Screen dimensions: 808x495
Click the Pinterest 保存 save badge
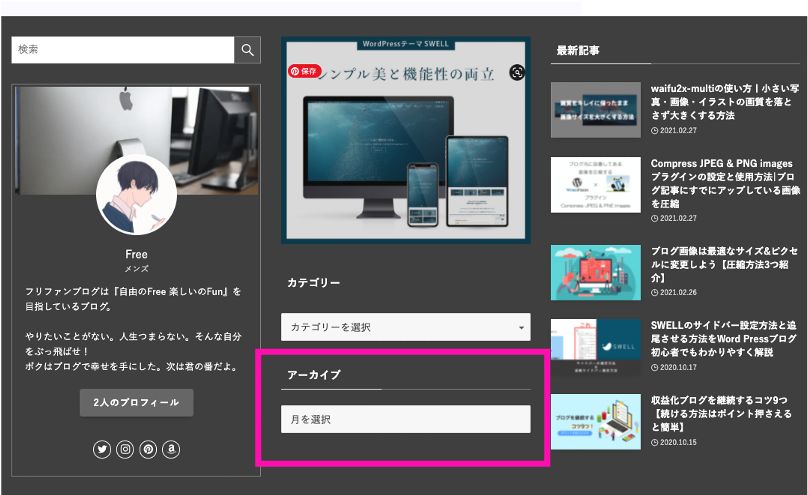tap(305, 71)
